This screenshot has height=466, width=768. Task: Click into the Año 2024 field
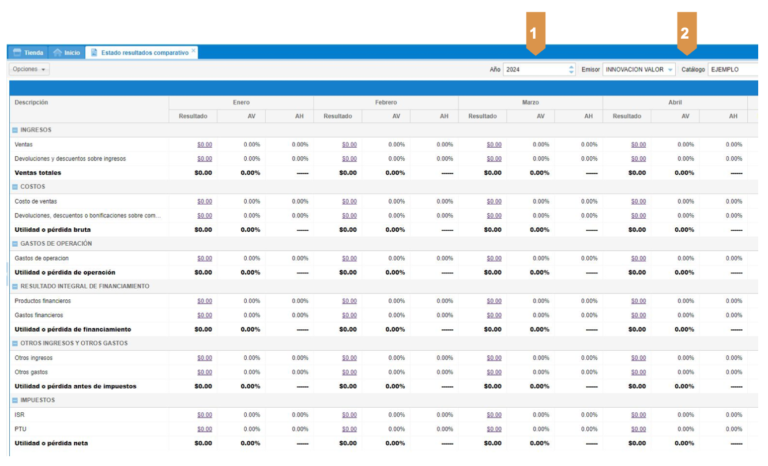[x=535, y=69]
